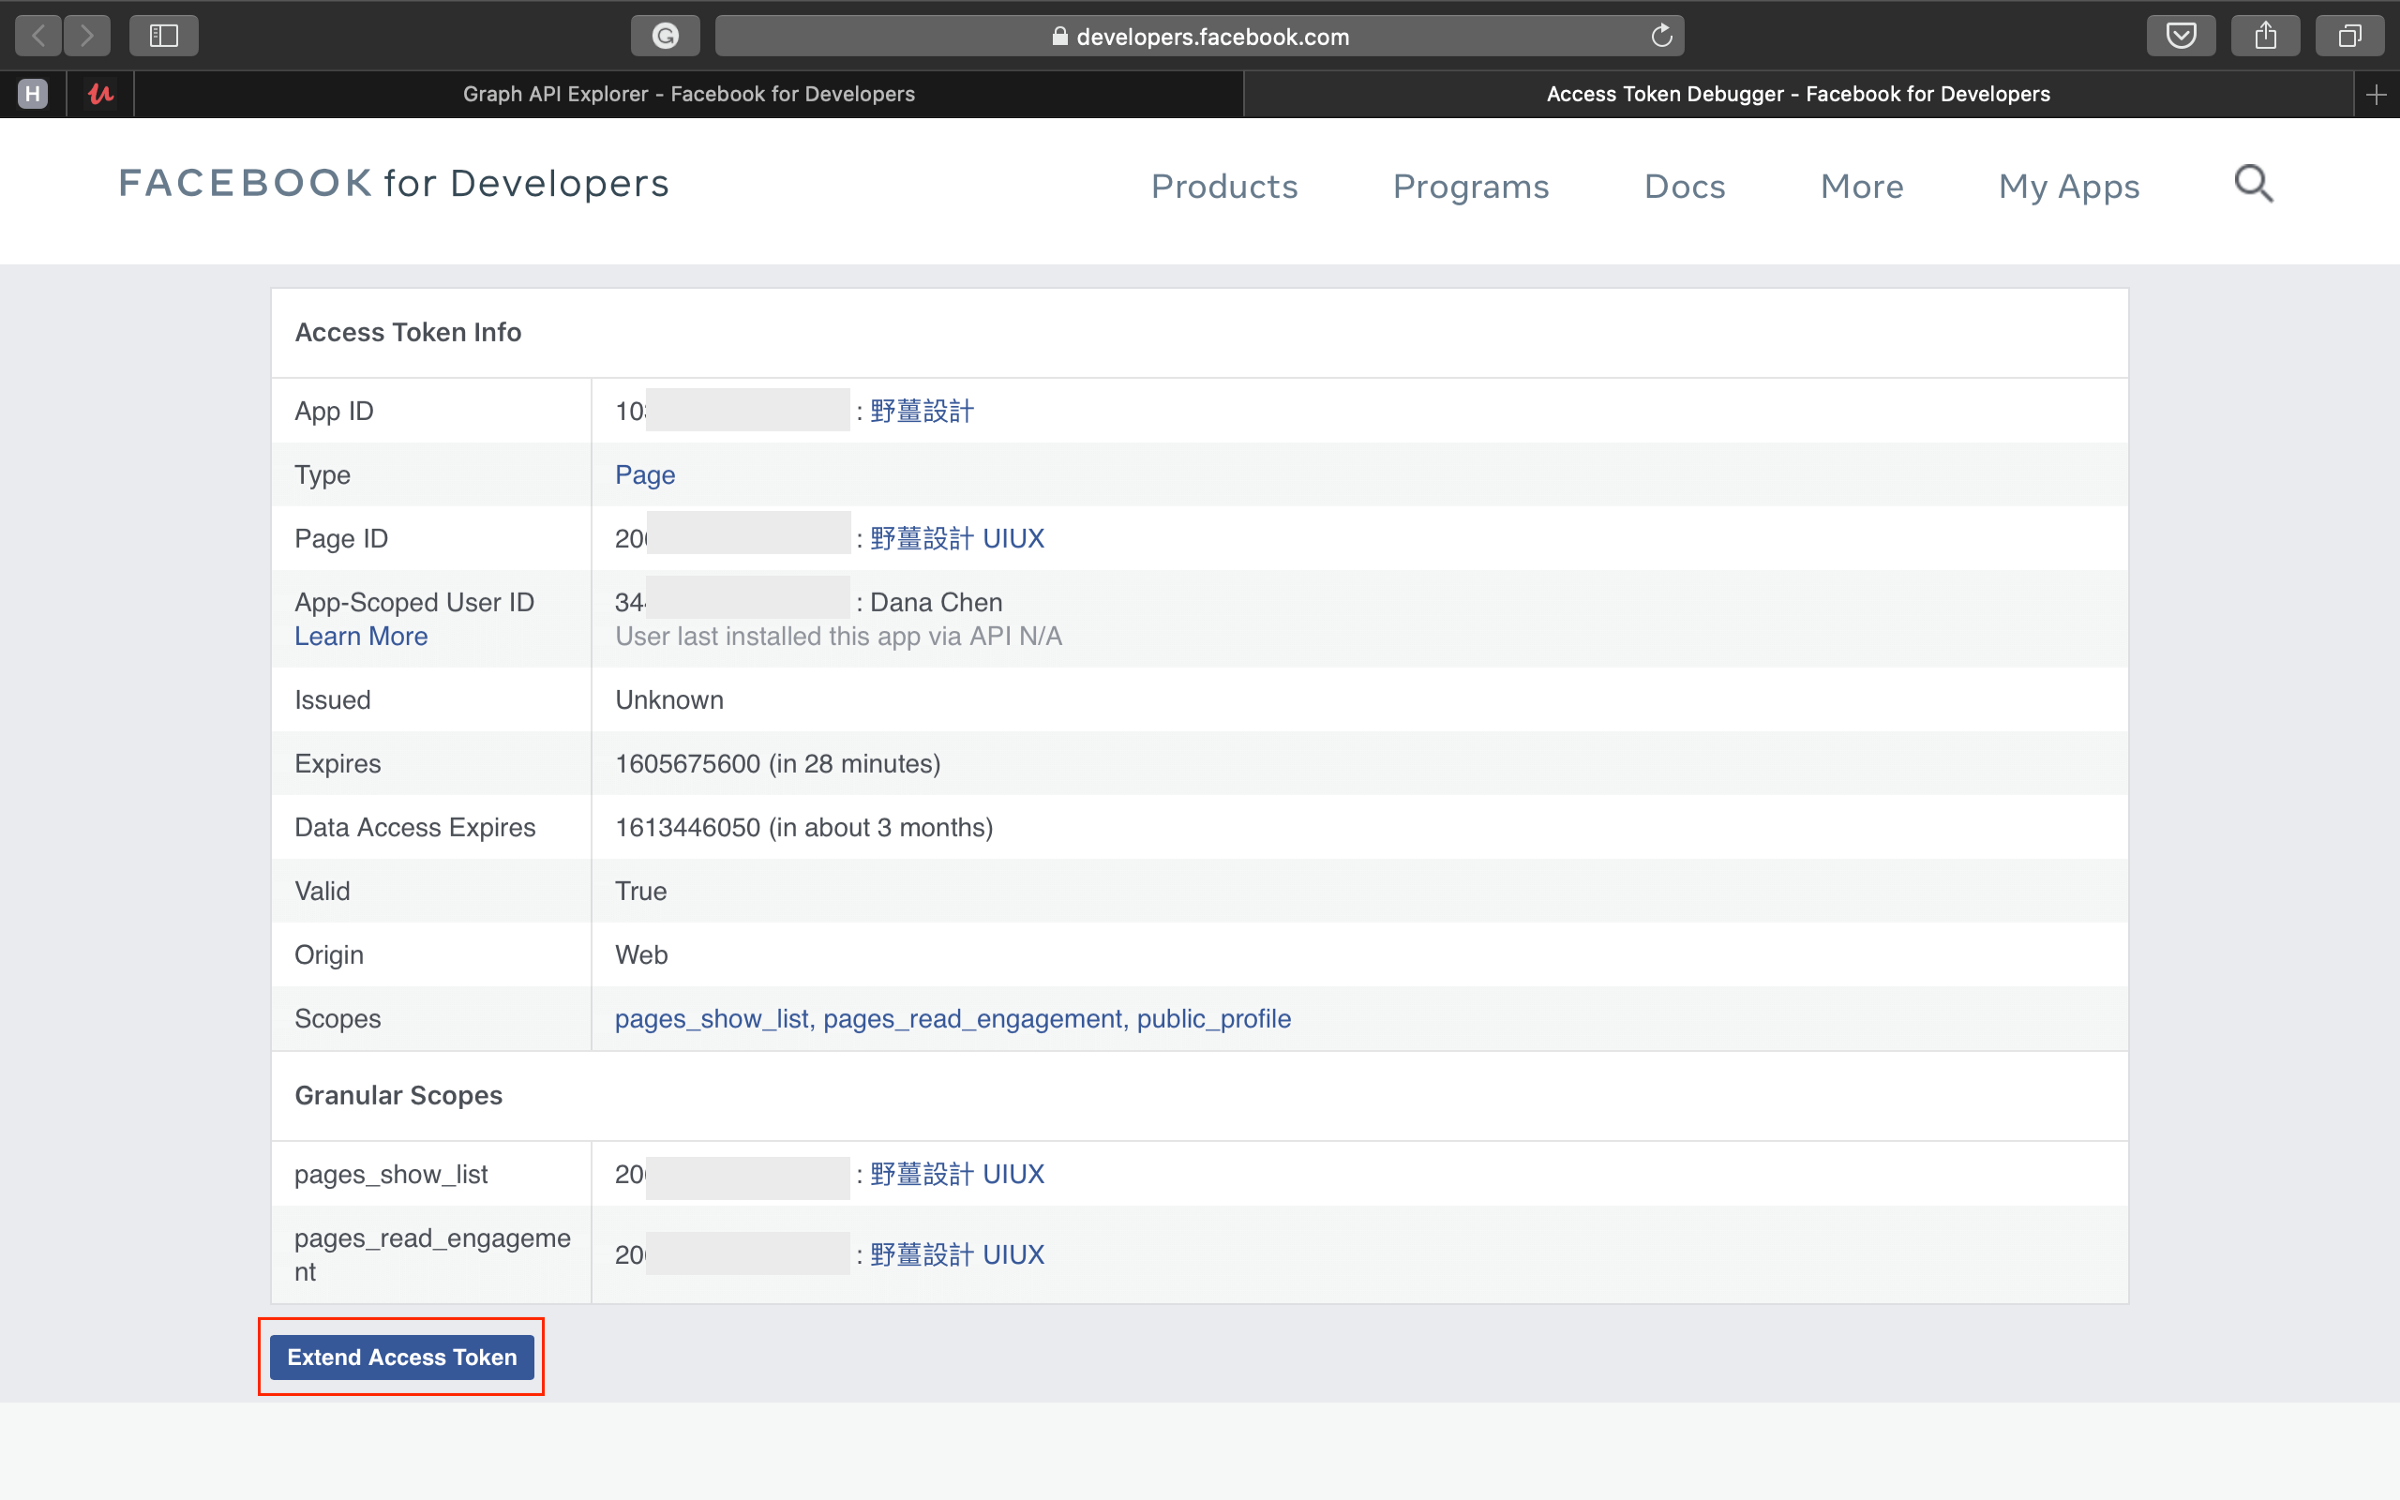The height and width of the screenshot is (1500, 2400).
Task: Click the pages_show_list scope link
Action: click(712, 1018)
